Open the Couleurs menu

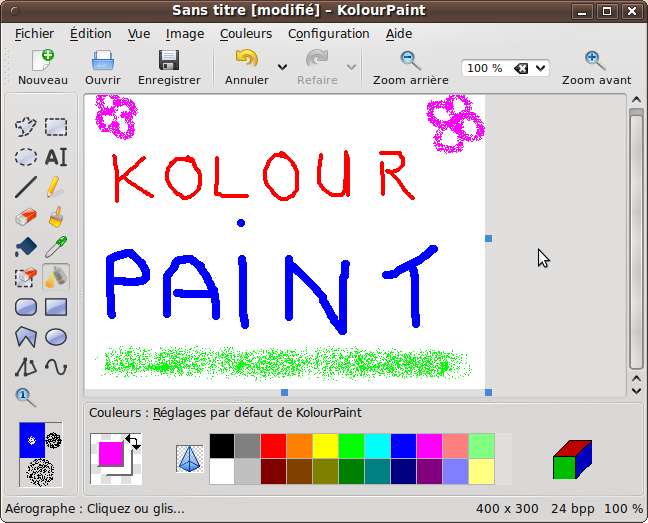tap(246, 33)
